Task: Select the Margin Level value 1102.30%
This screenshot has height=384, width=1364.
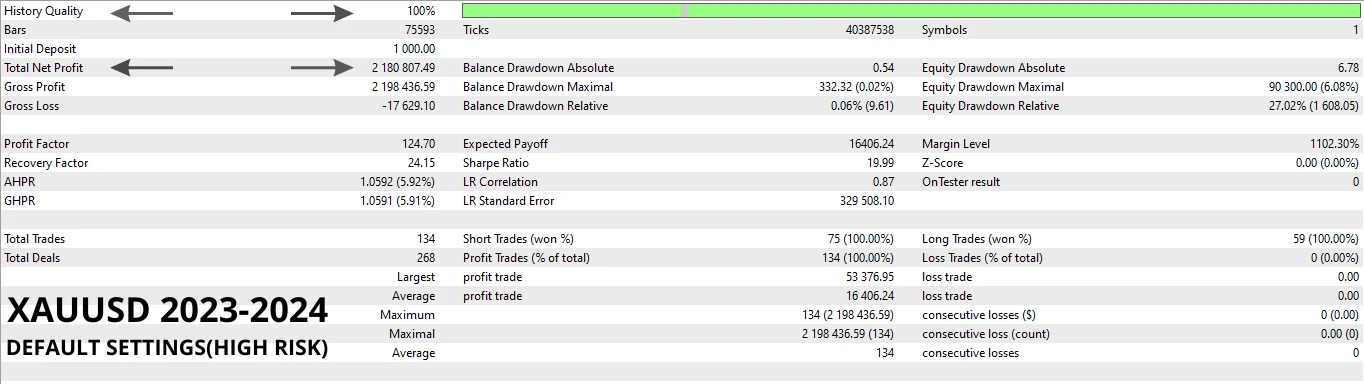Action: click(1335, 144)
